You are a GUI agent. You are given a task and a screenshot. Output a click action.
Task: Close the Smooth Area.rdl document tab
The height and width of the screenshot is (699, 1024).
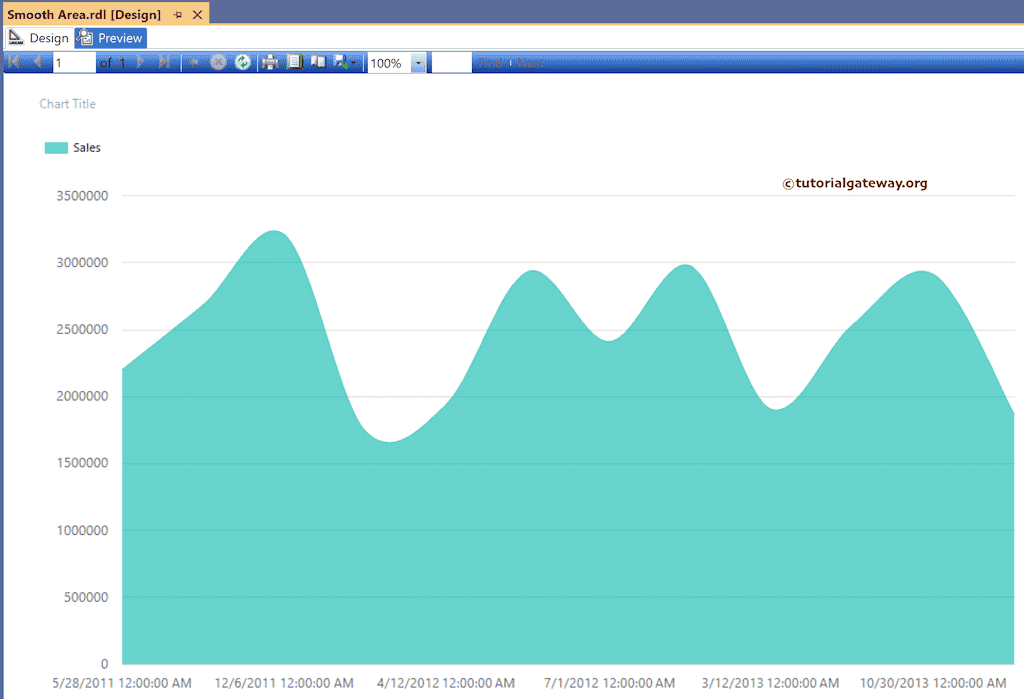coord(197,14)
